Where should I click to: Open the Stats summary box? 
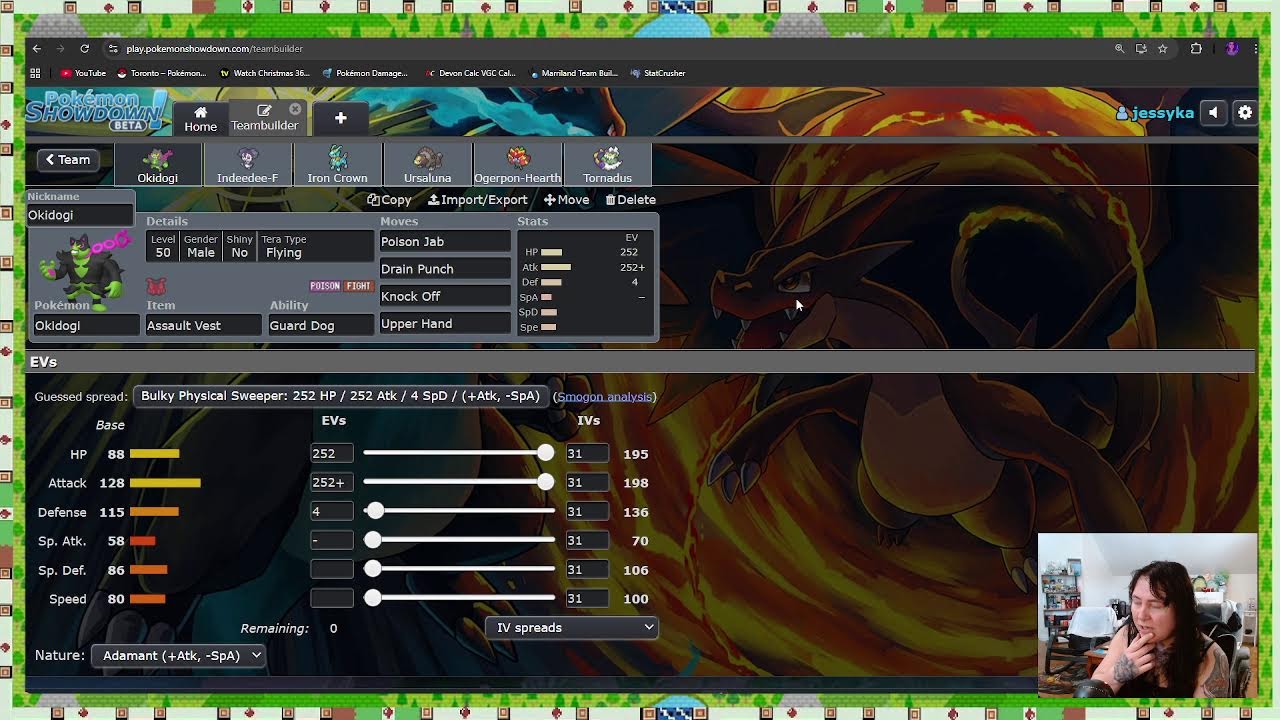click(585, 282)
